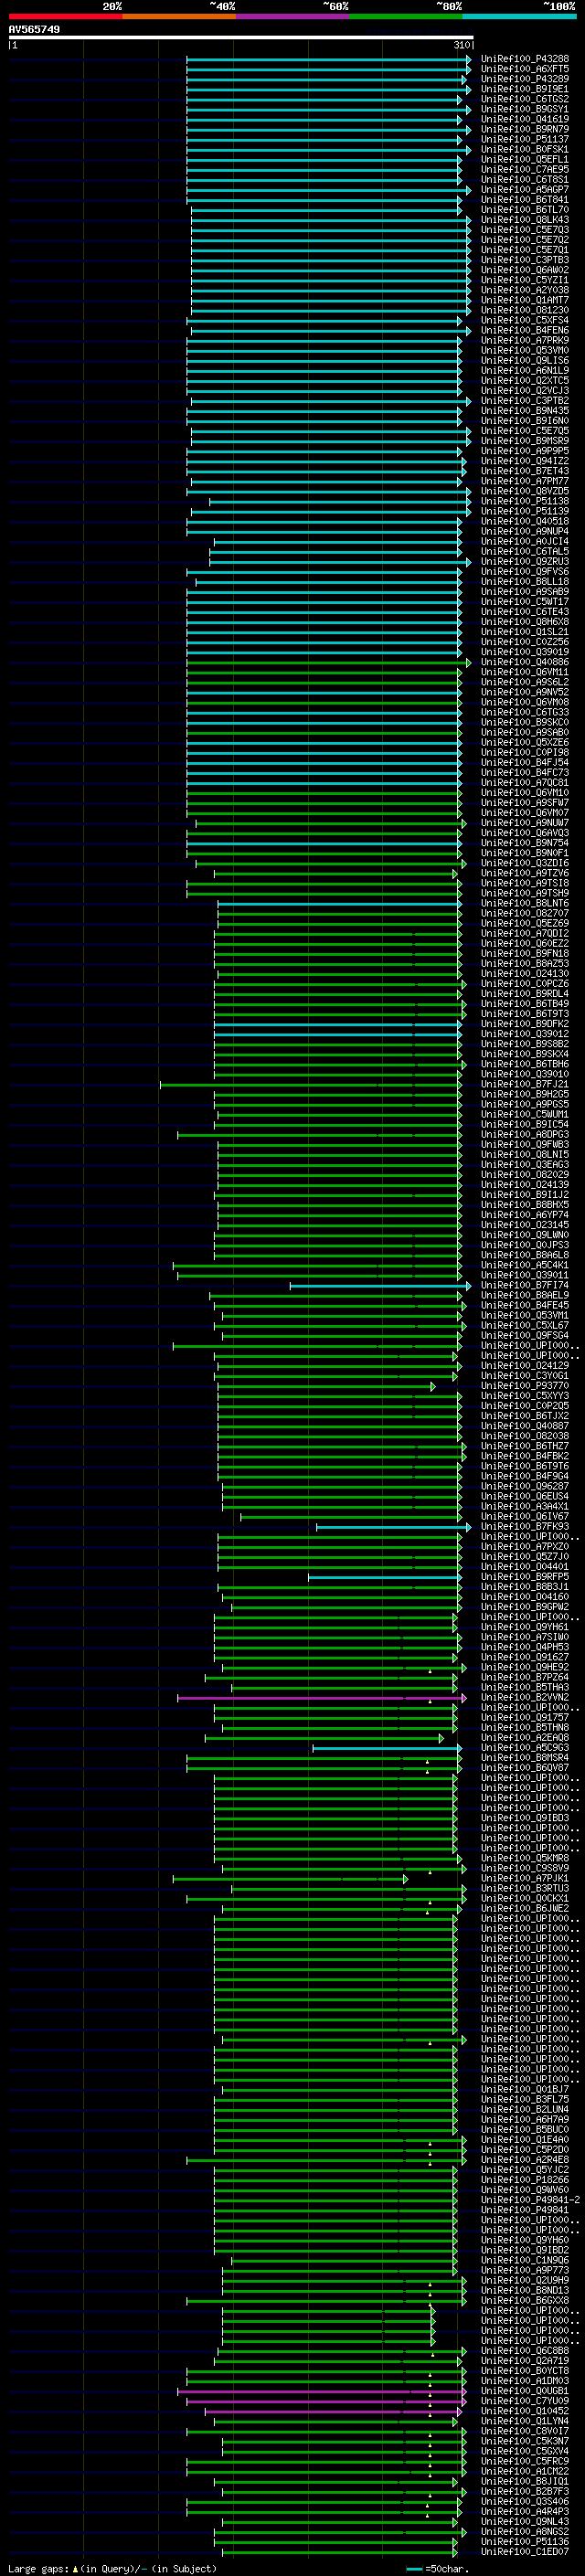Click the arrowhead ending the UniRef100_A7PJK1 bar
The image size is (585, 2576).
[406, 1879]
